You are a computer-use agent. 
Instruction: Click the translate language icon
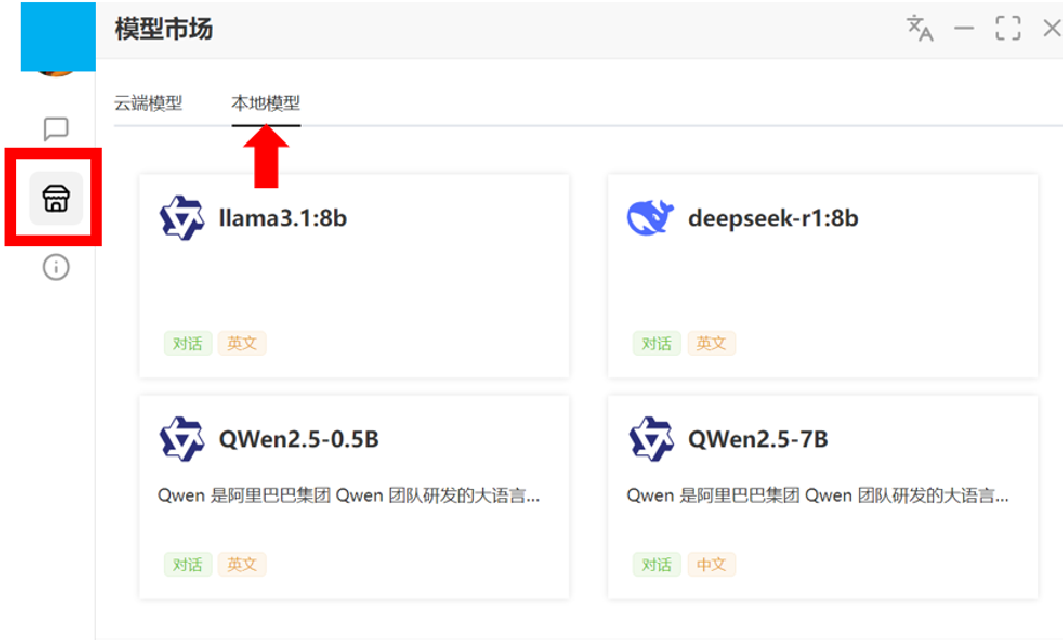click(x=920, y=28)
